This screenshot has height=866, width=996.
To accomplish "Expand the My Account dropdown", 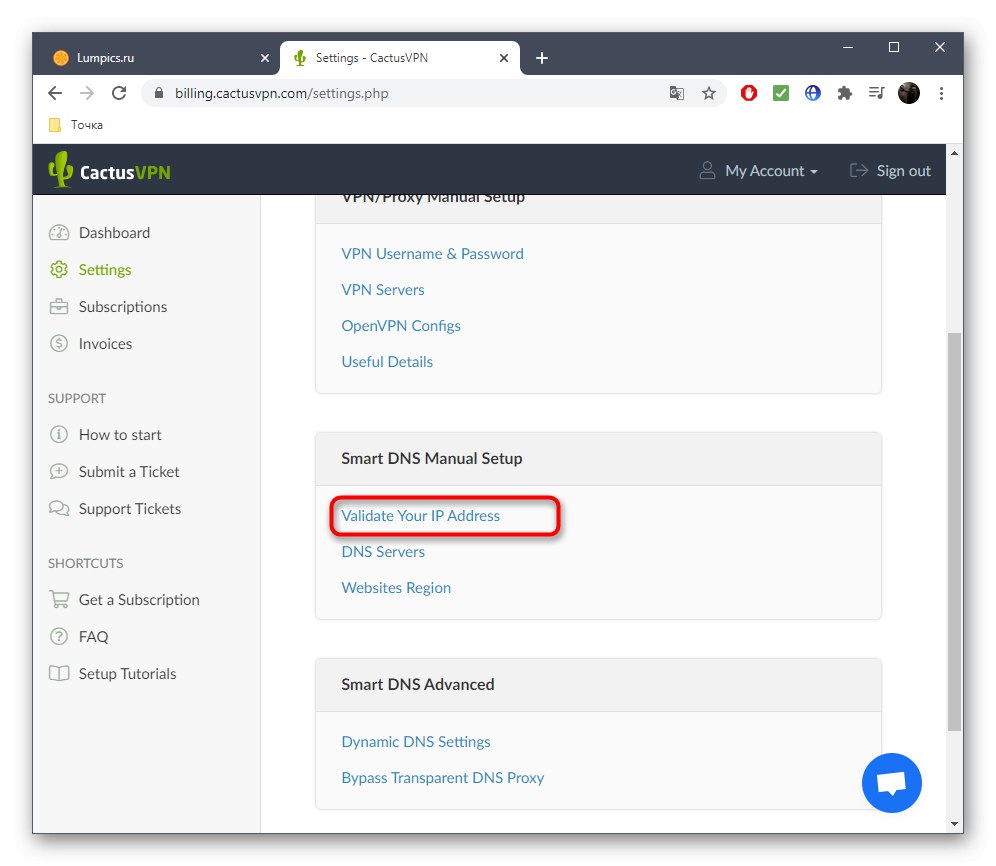I will pyautogui.click(x=759, y=171).
